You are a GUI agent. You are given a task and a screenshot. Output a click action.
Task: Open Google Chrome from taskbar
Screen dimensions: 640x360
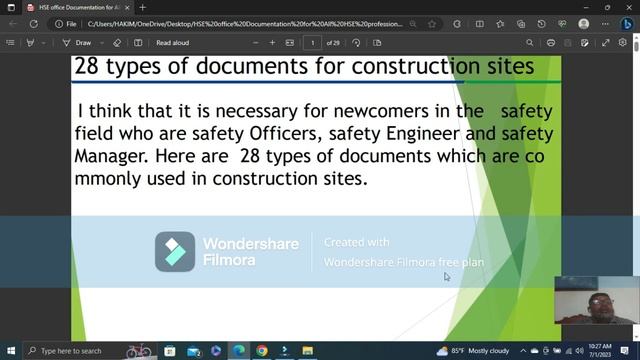point(262,351)
